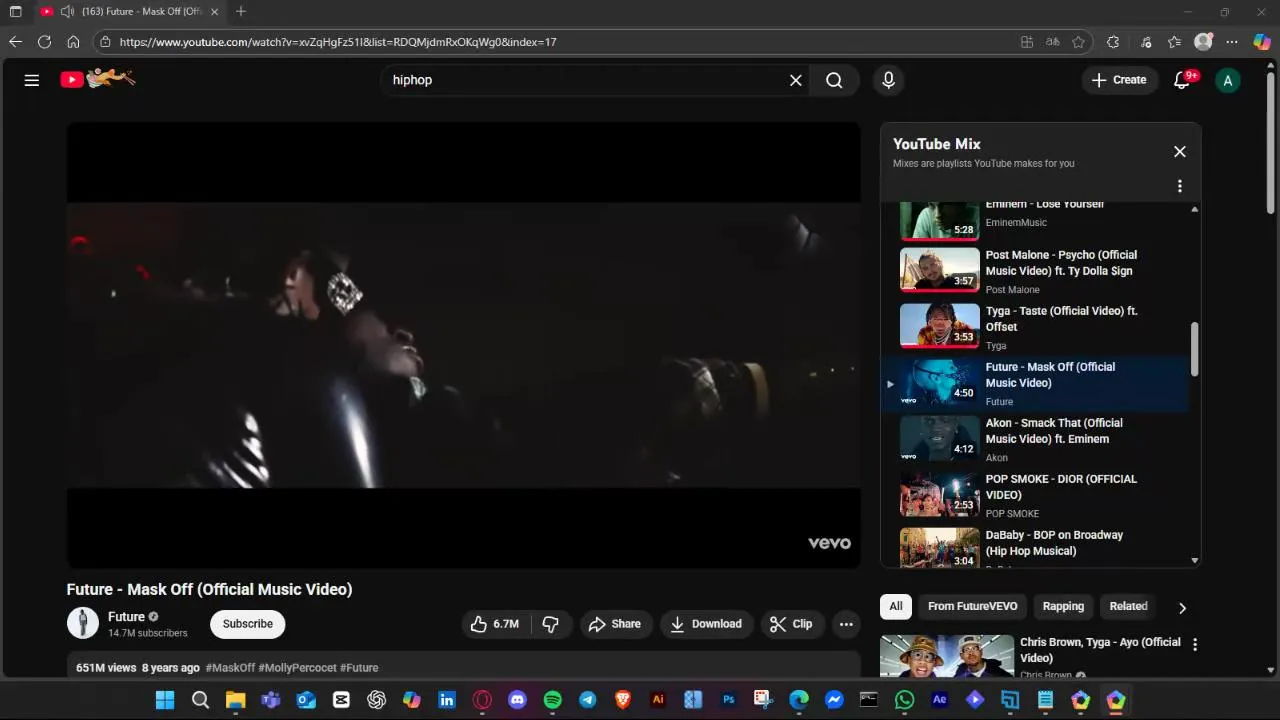Download the Mask Off video
This screenshot has height=720, width=1280.
pos(706,624)
